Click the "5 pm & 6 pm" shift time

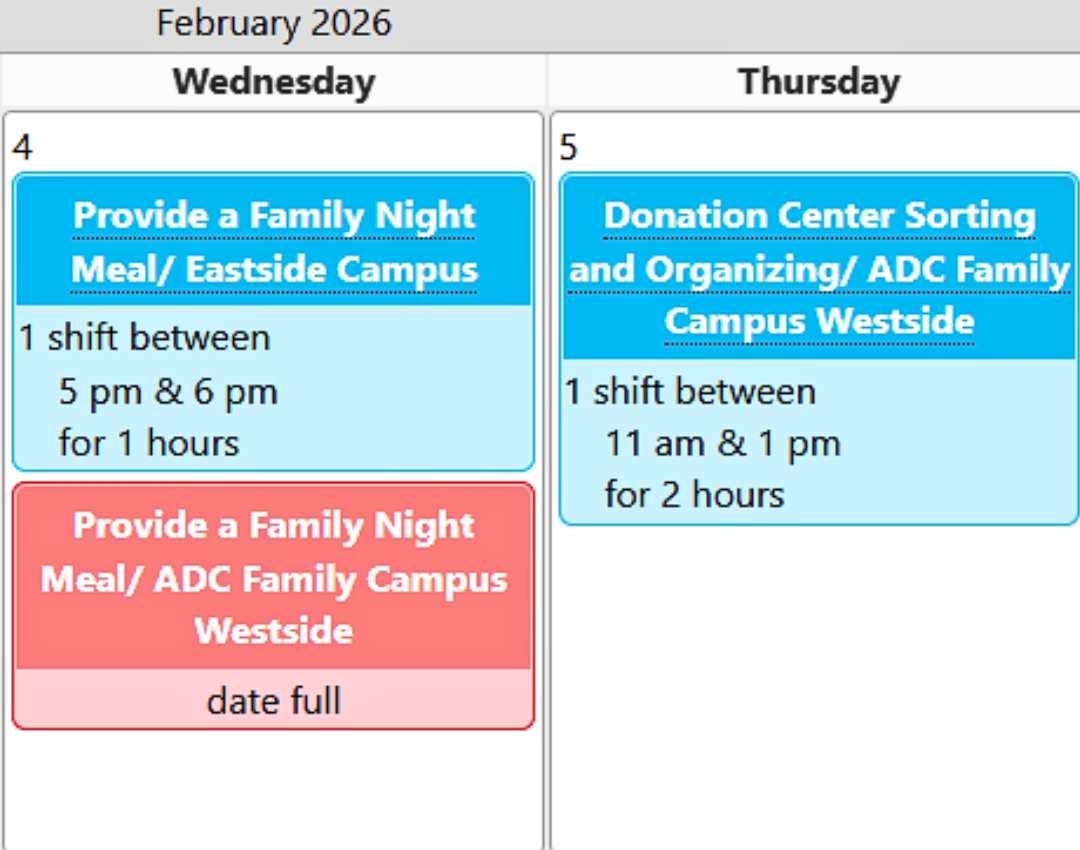coord(168,391)
